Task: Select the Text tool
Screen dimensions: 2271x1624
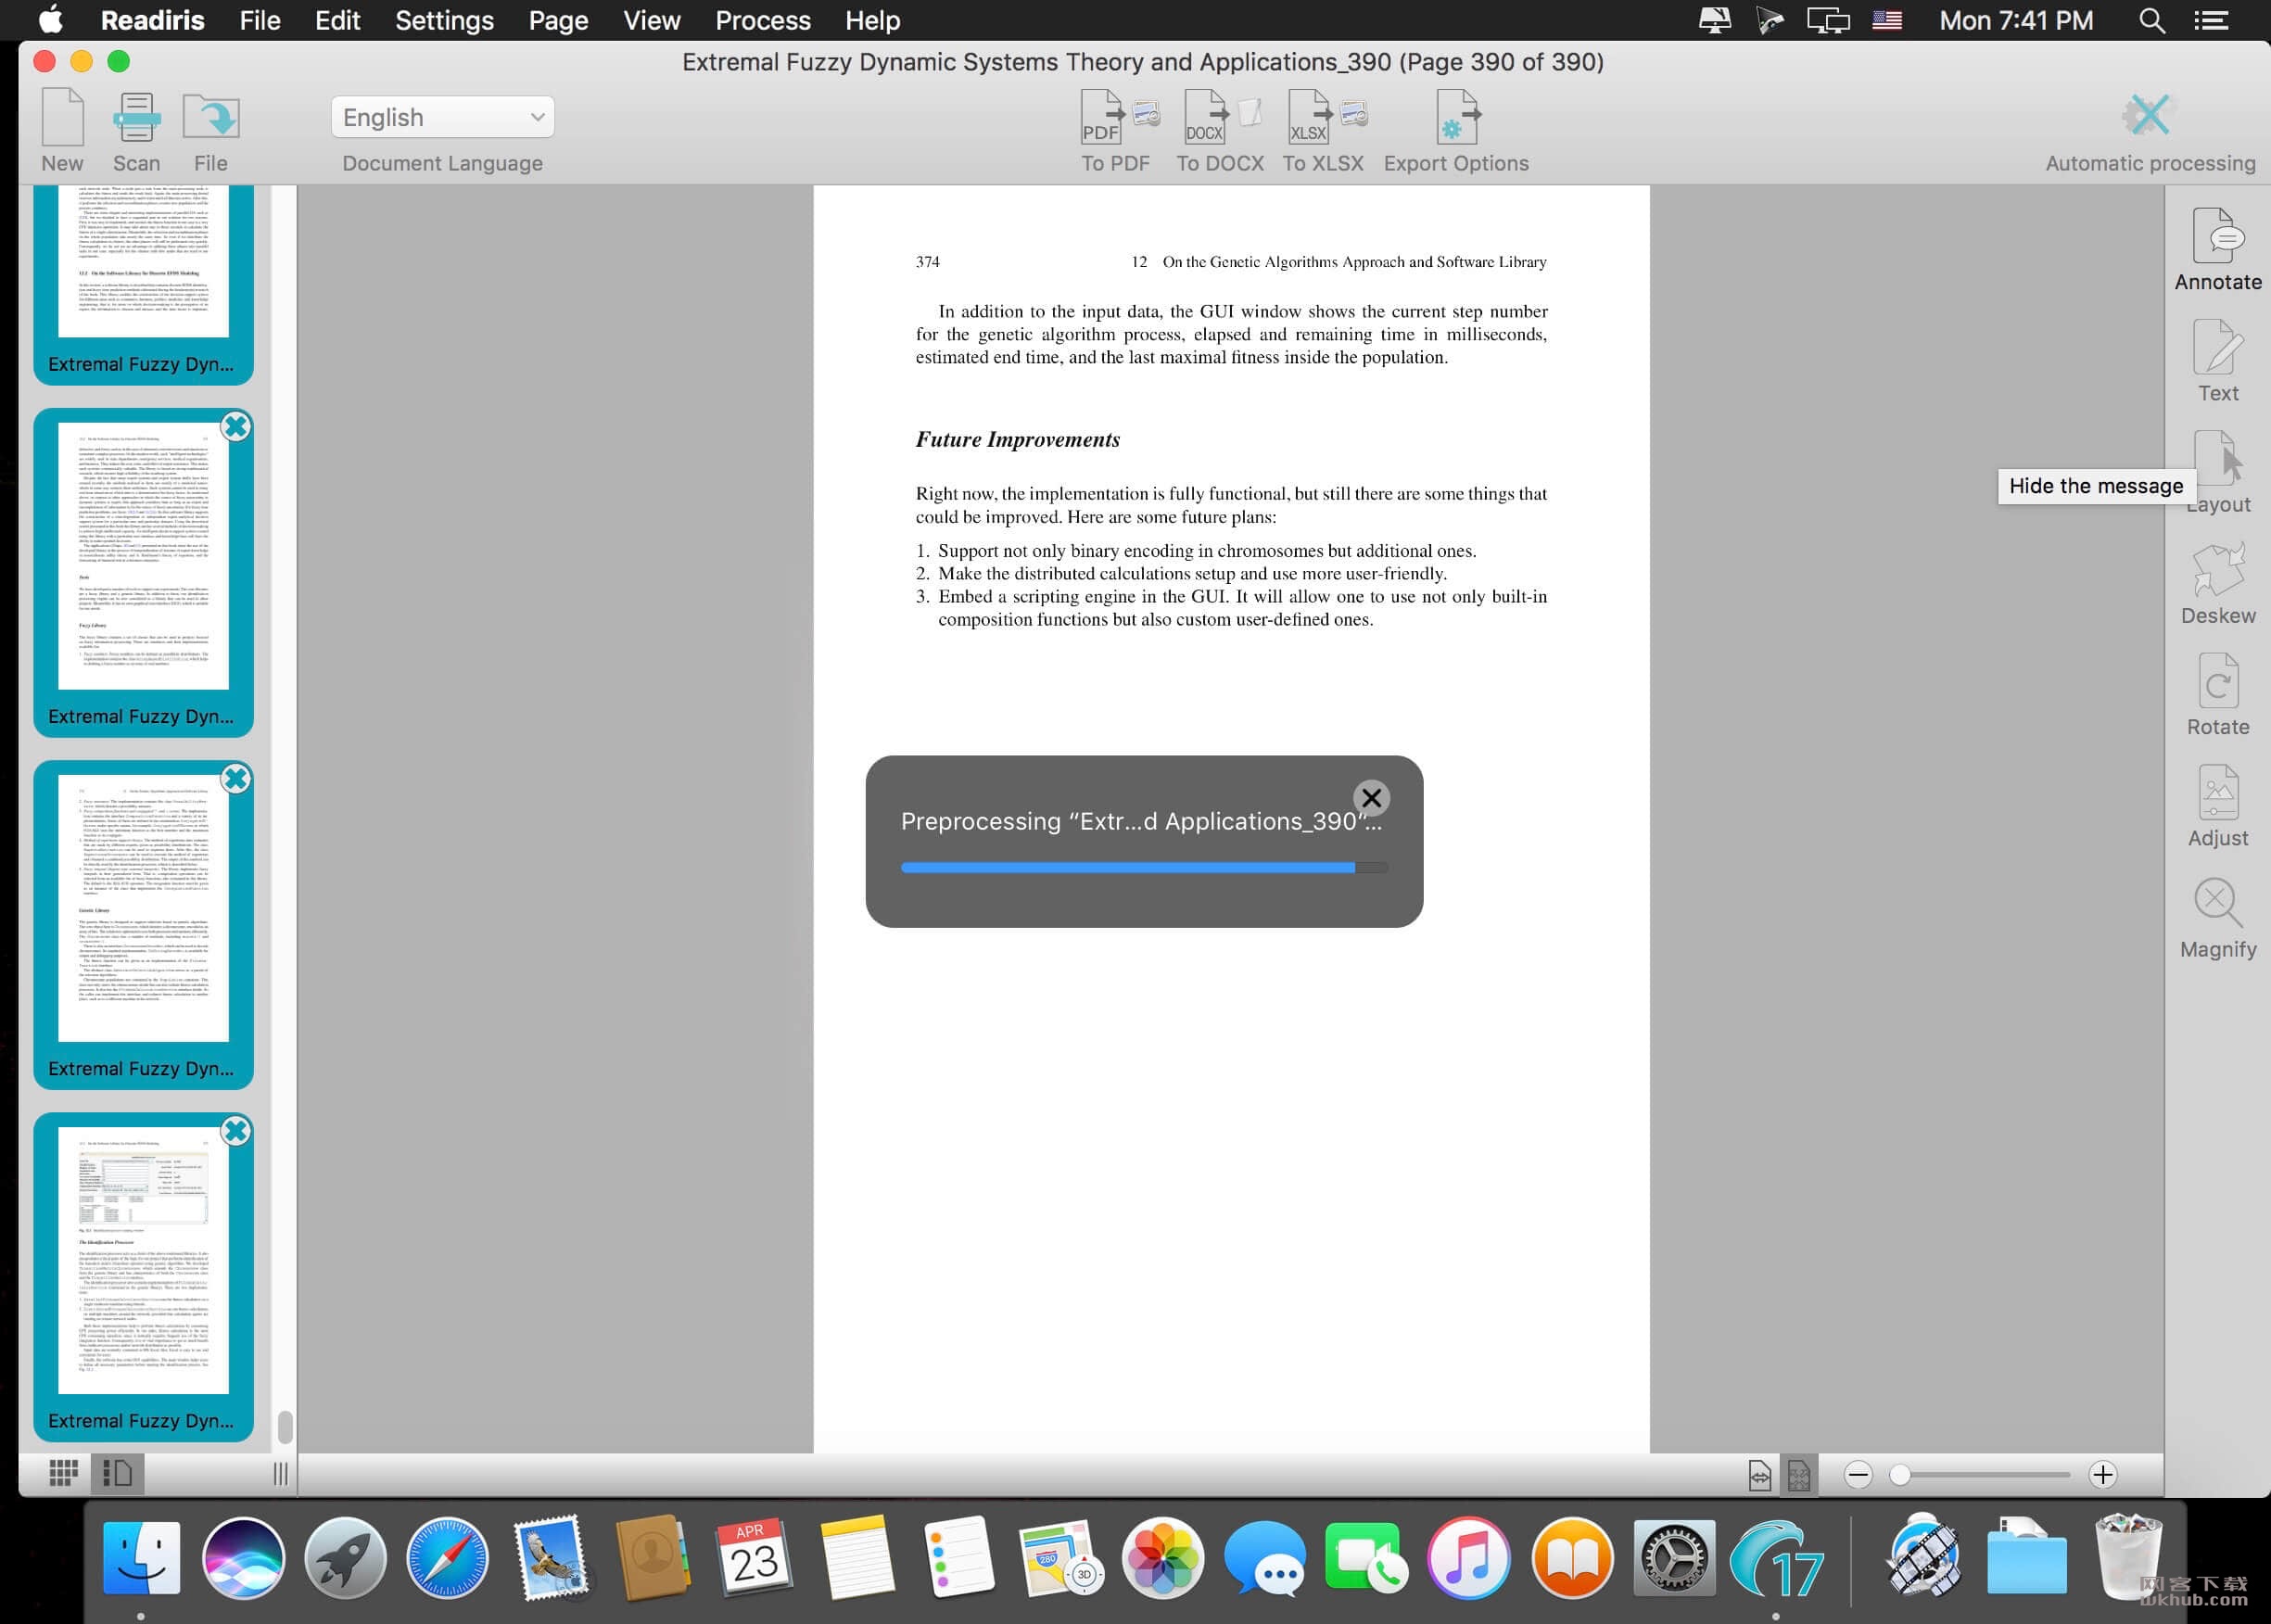Action: click(2218, 361)
